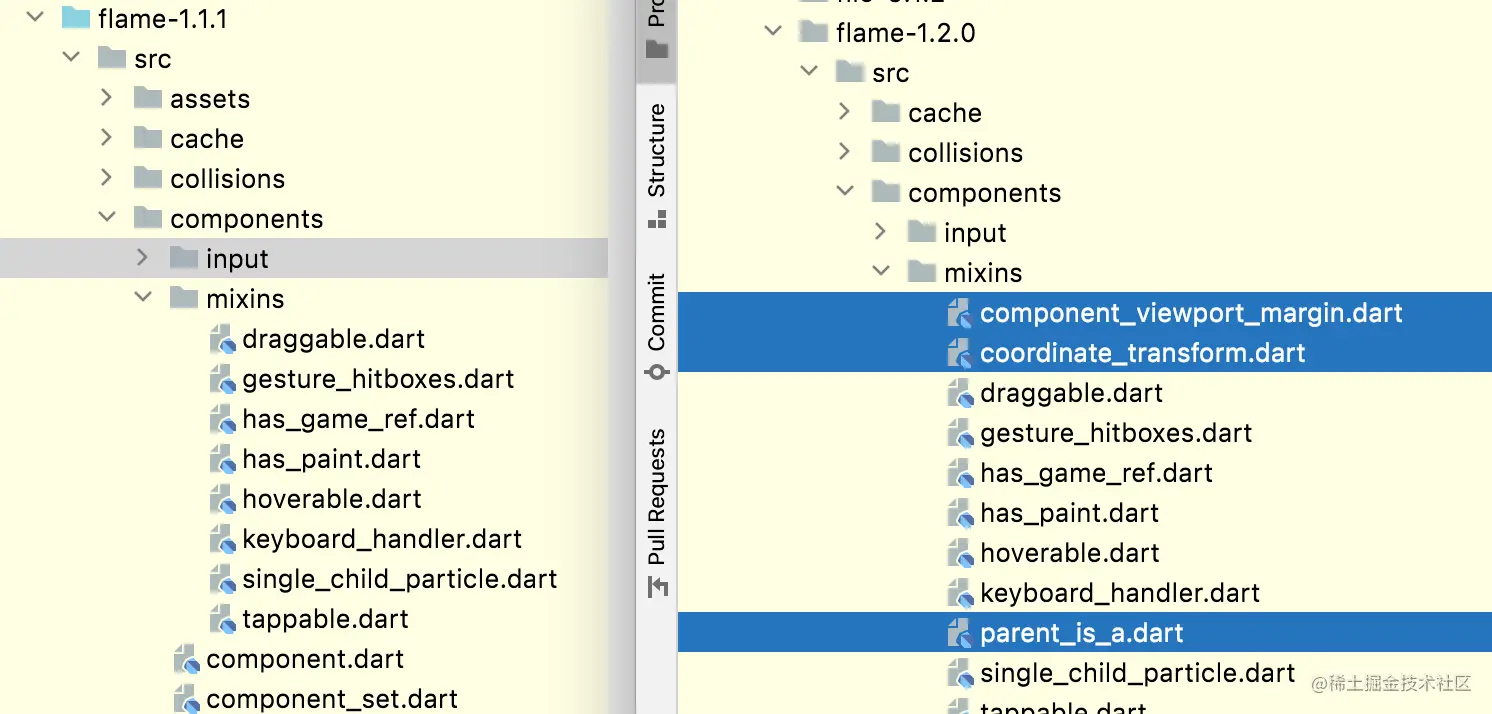Expand the highlighted input folder chevron
Image resolution: width=1492 pixels, height=714 pixels.
click(143, 258)
